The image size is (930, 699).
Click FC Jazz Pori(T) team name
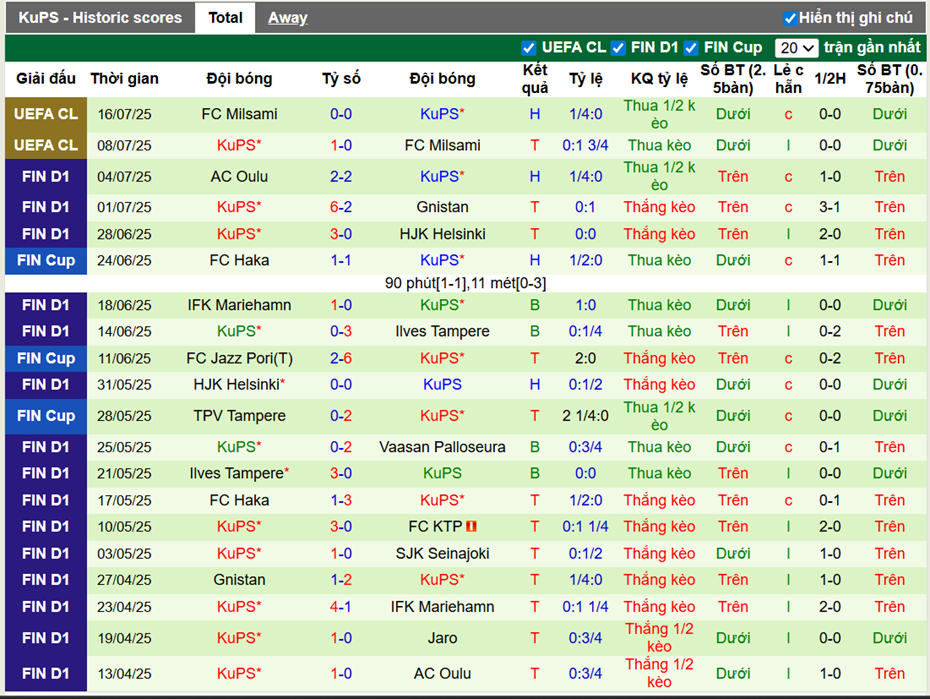(x=240, y=359)
